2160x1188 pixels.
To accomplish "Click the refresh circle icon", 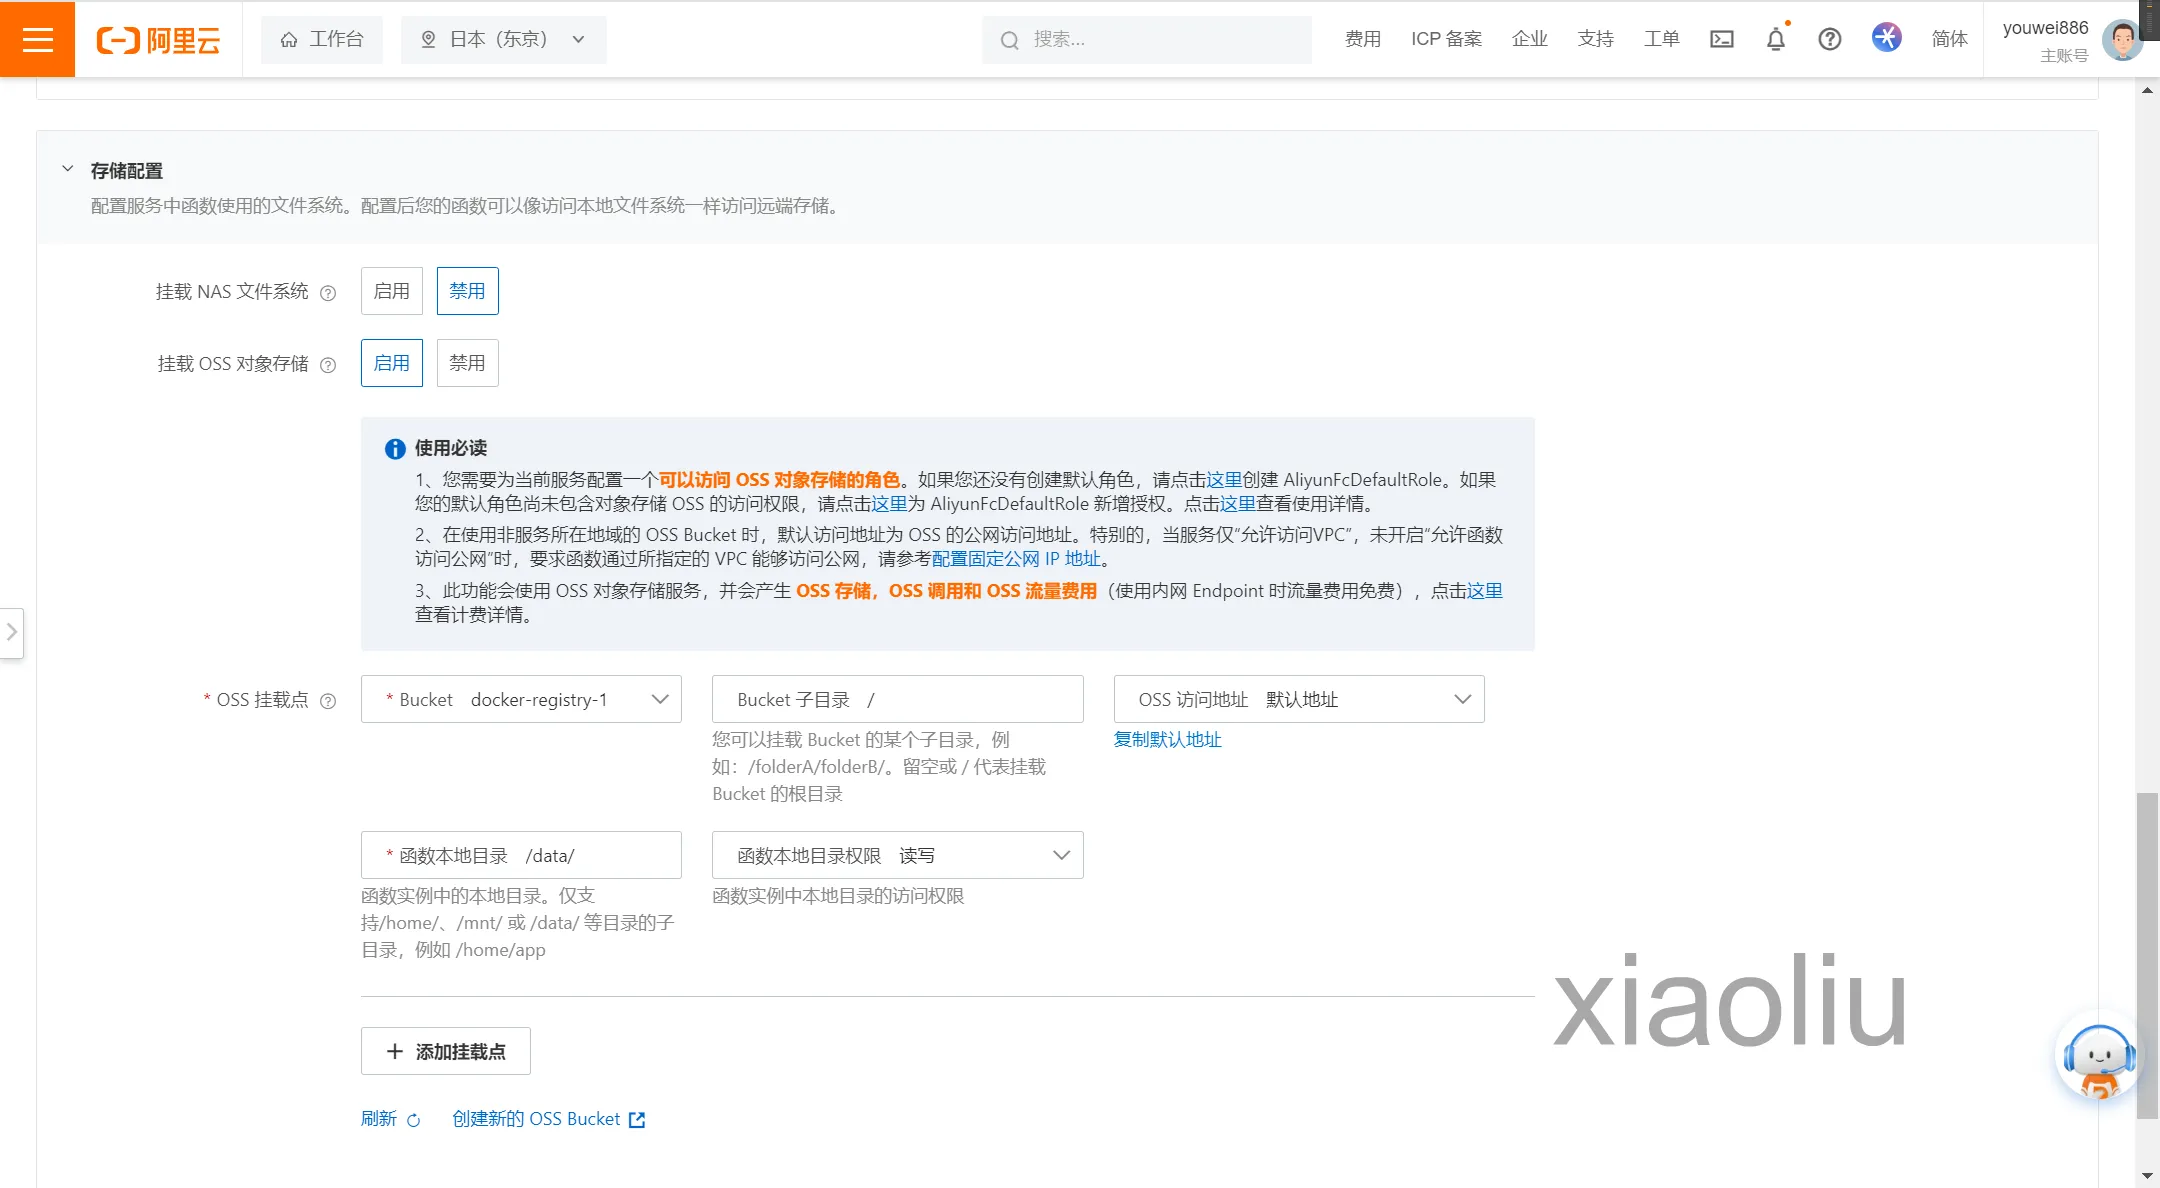I will 413,1120.
